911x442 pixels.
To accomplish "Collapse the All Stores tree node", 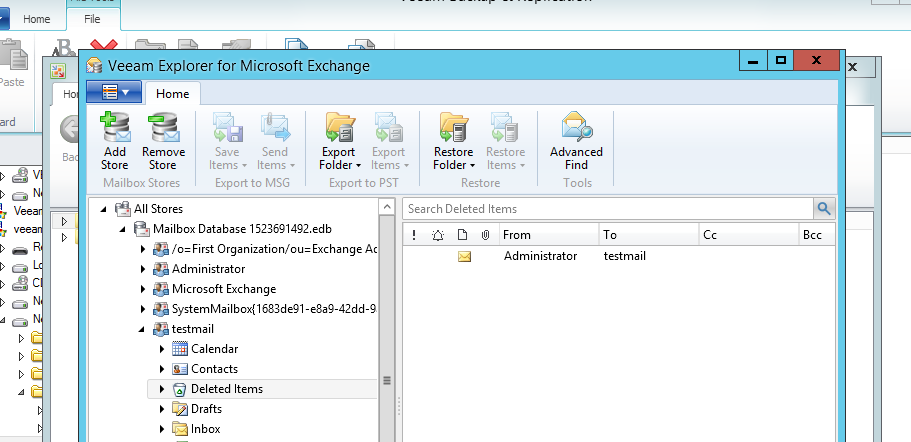I will (103, 209).
